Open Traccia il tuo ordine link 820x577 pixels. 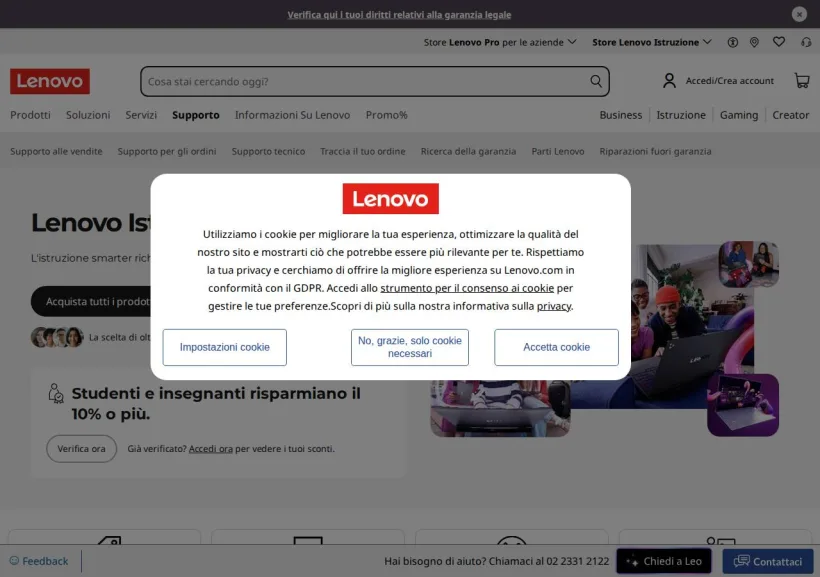click(x=363, y=151)
